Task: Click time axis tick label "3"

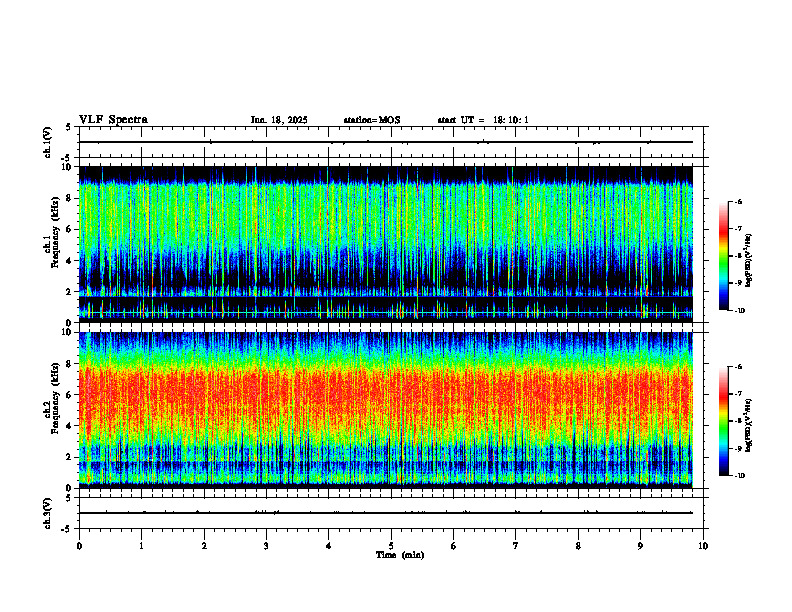Action: click(x=266, y=546)
